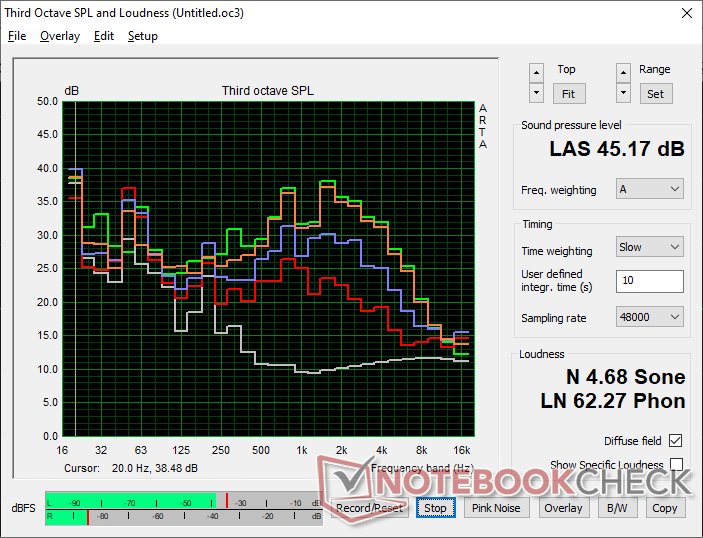Open the Sampling rate dropdown
The image size is (703, 538).
pos(650,317)
